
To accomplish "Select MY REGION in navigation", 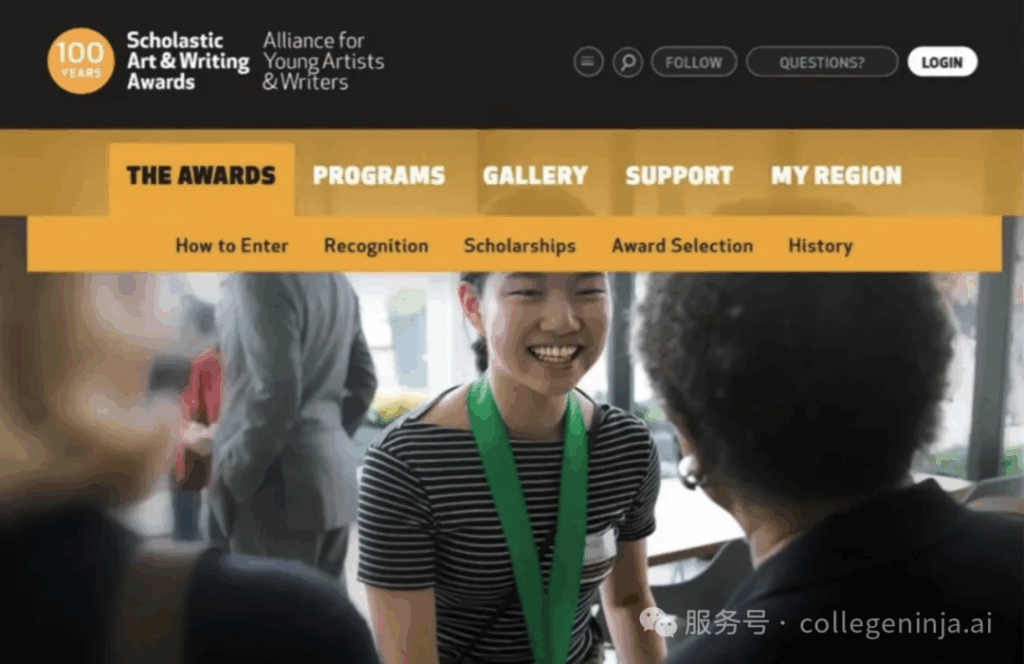I will 836,176.
